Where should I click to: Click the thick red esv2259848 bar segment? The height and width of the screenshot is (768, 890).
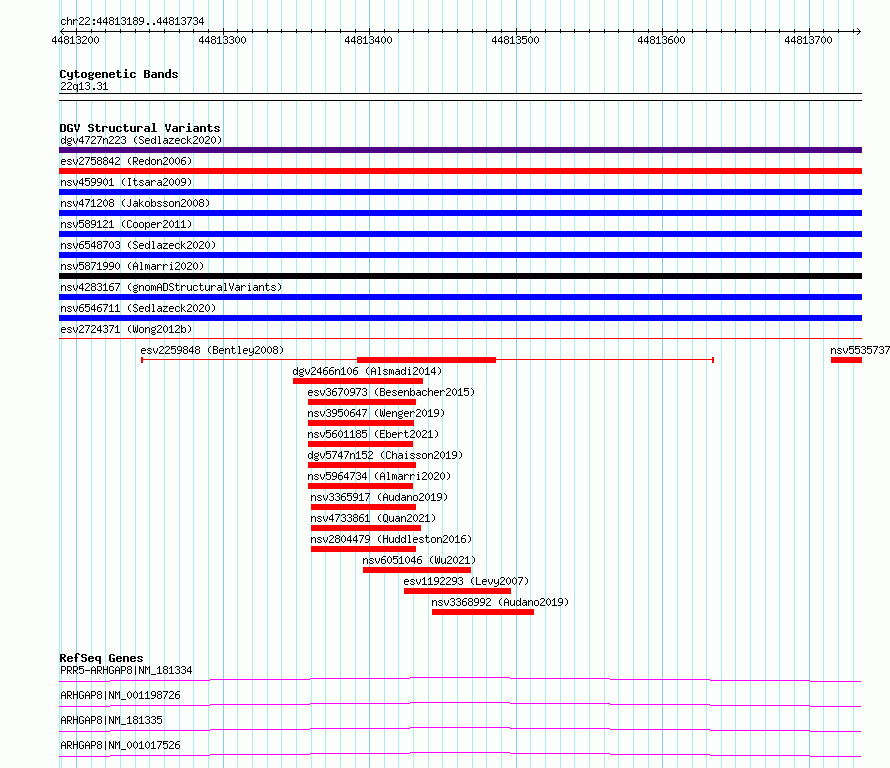click(426, 360)
